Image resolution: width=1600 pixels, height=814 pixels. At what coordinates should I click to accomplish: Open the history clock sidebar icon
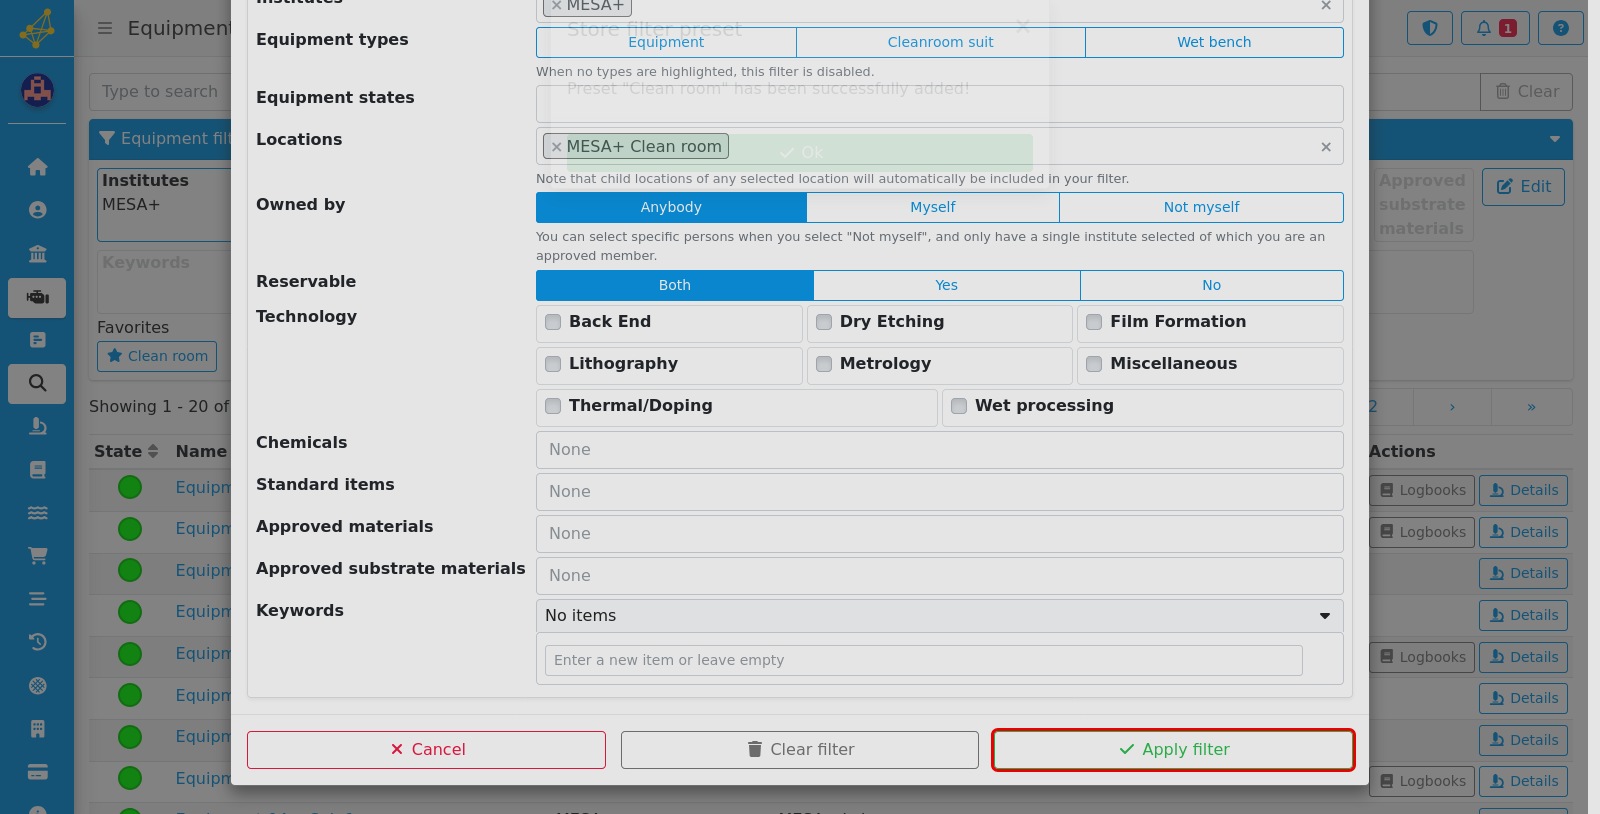[37, 642]
